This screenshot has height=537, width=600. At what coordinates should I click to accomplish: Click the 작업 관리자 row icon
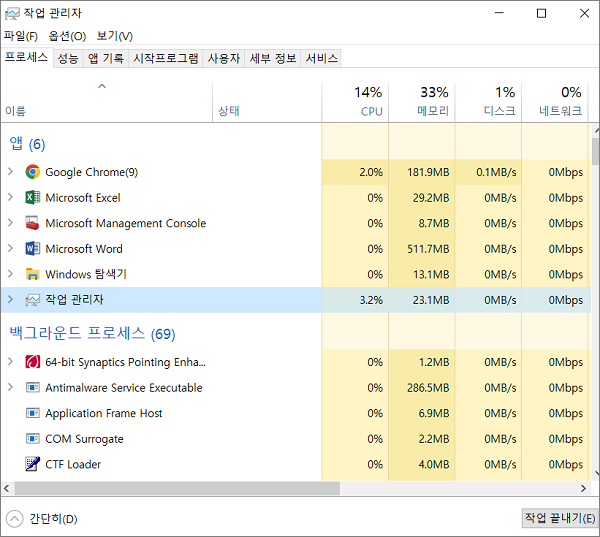click(x=33, y=300)
